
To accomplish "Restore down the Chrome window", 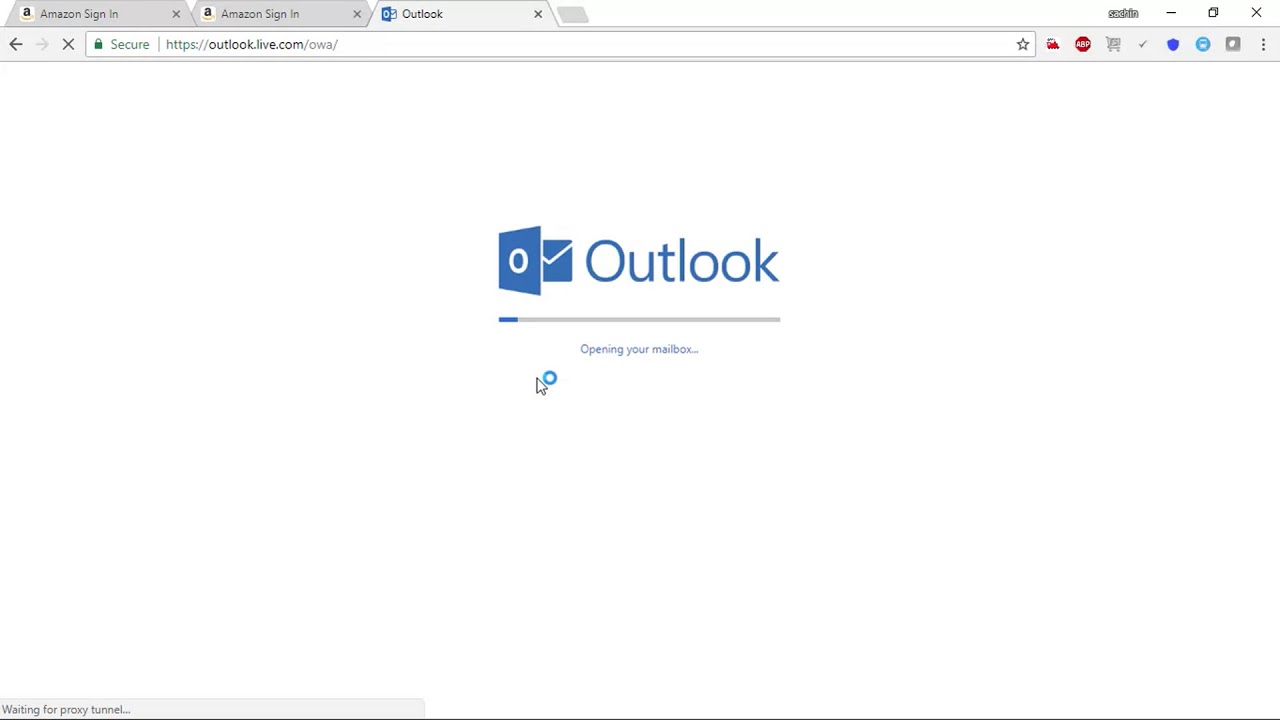I will point(1213,13).
